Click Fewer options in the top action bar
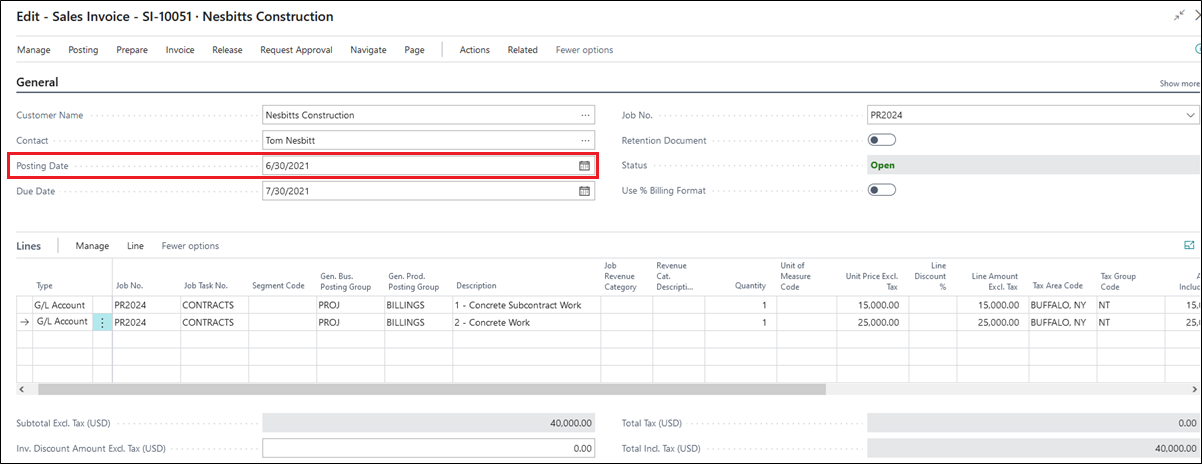This screenshot has height=464, width=1202. [x=584, y=50]
